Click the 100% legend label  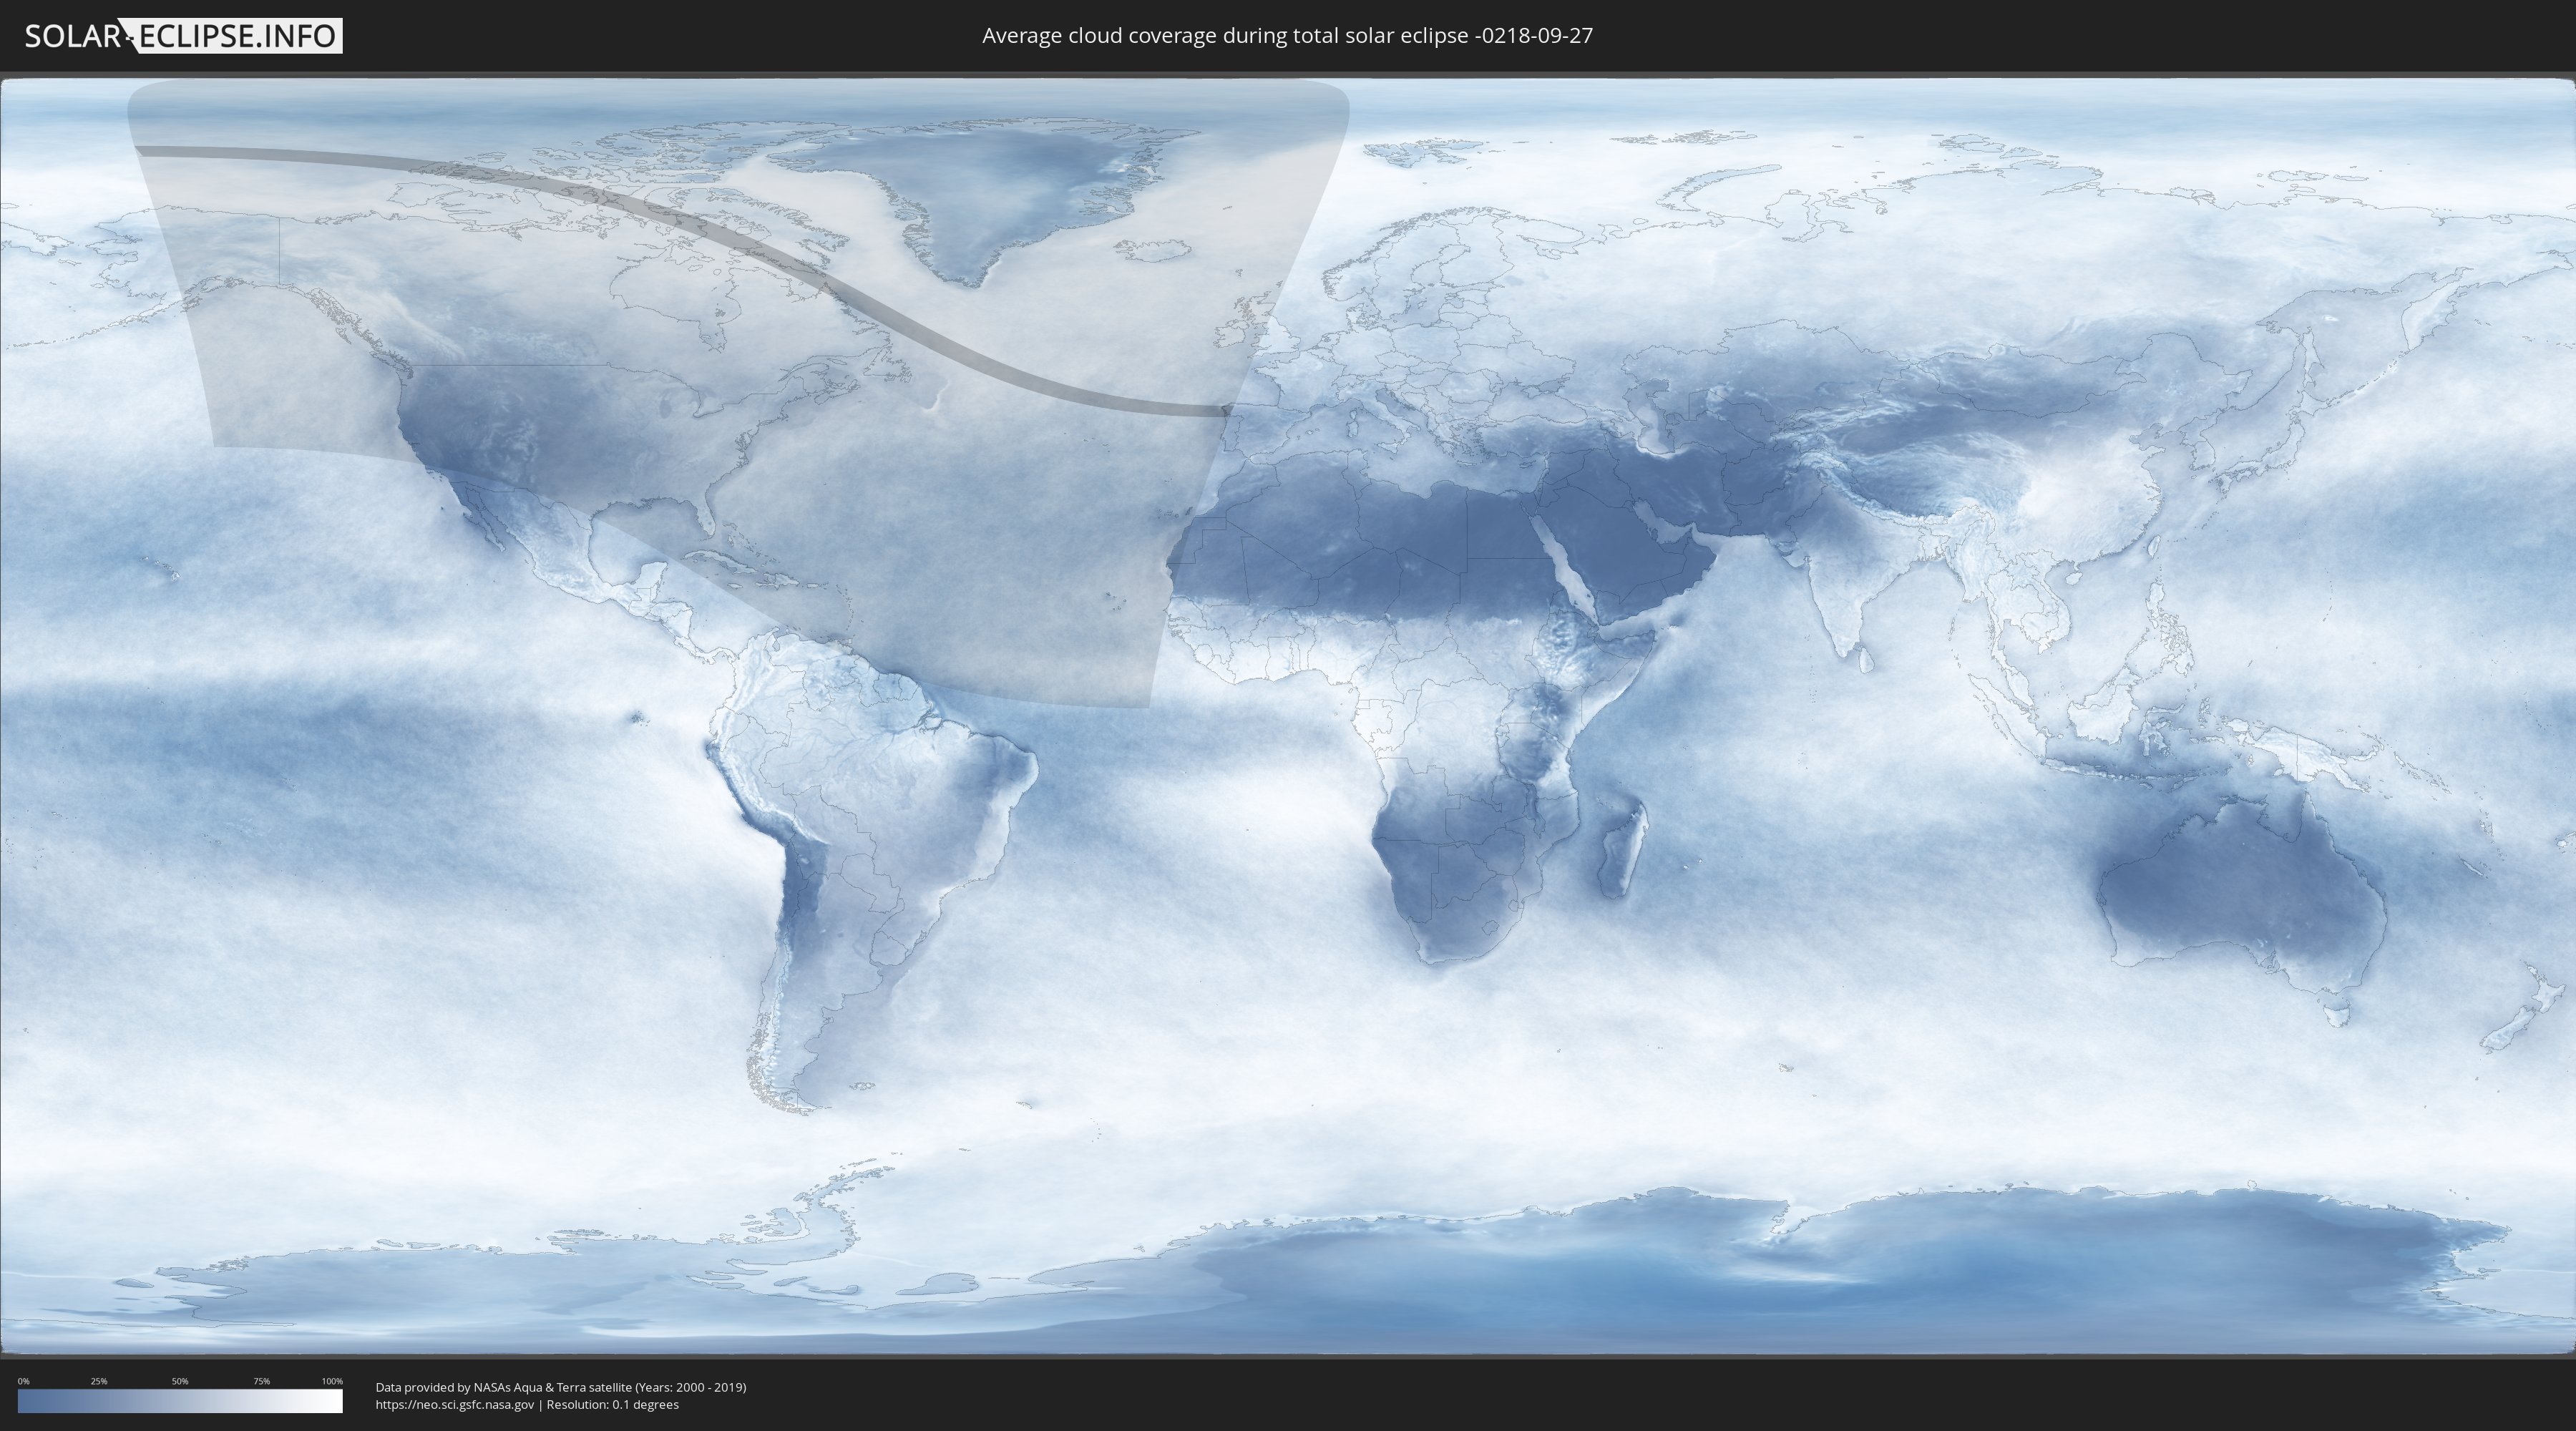[x=332, y=1381]
